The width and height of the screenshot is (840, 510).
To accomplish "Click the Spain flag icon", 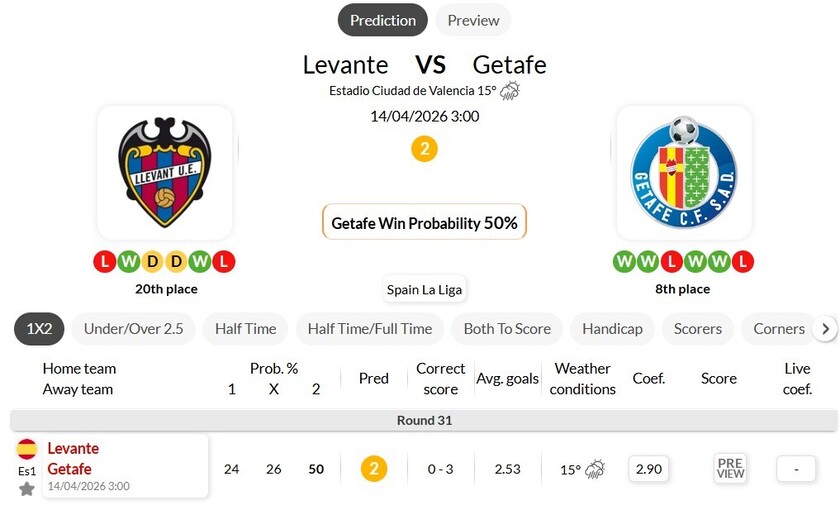I will tap(27, 448).
